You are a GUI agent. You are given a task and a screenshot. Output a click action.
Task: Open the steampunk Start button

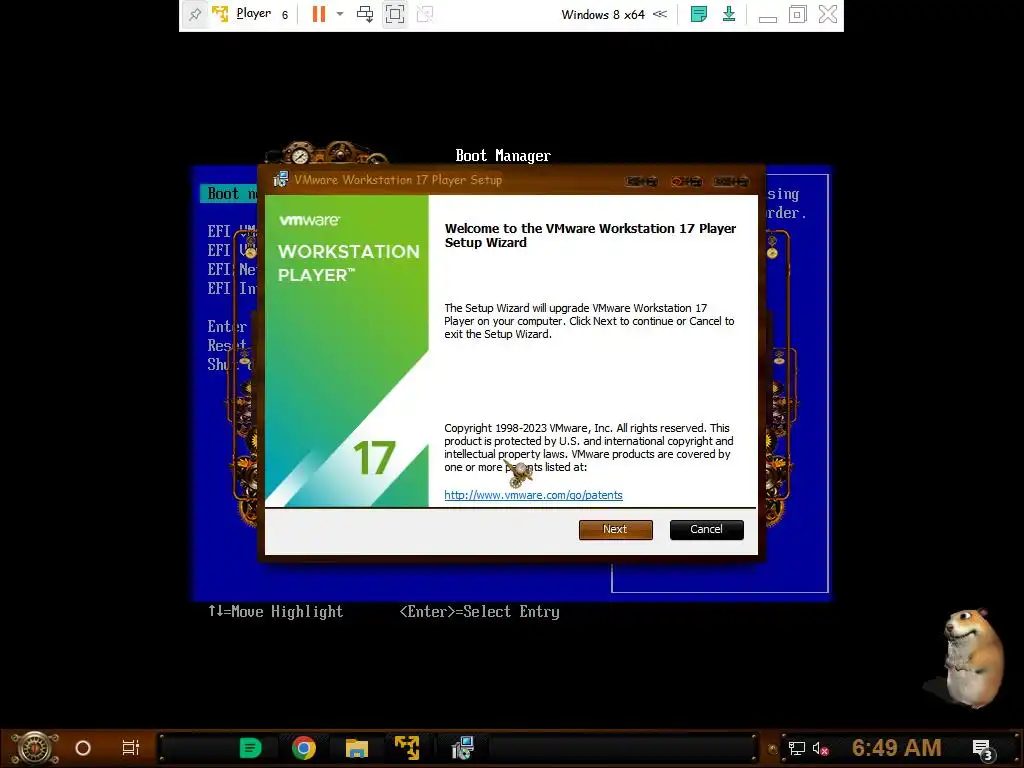tap(35, 748)
